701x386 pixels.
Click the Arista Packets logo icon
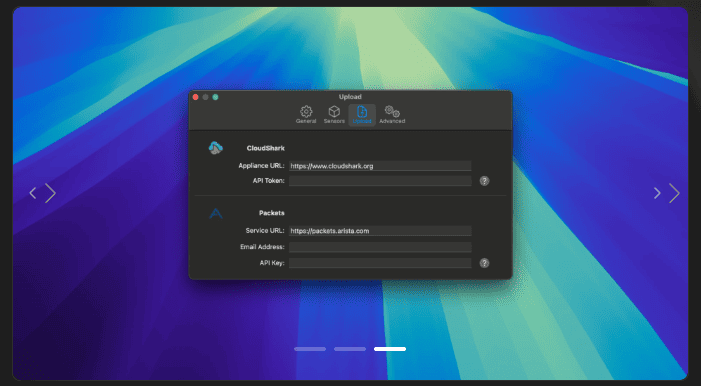pos(216,213)
